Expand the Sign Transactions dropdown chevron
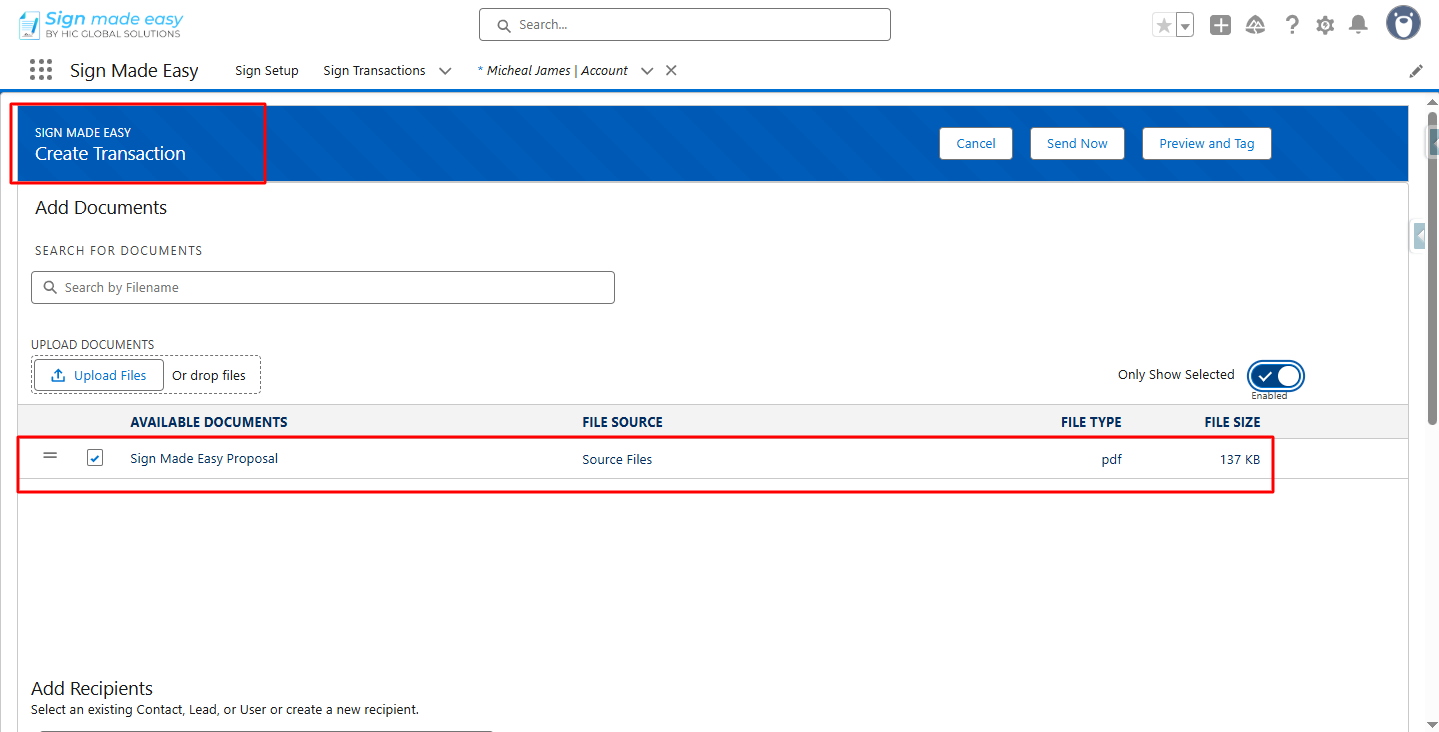This screenshot has height=732, width=1439. click(445, 71)
